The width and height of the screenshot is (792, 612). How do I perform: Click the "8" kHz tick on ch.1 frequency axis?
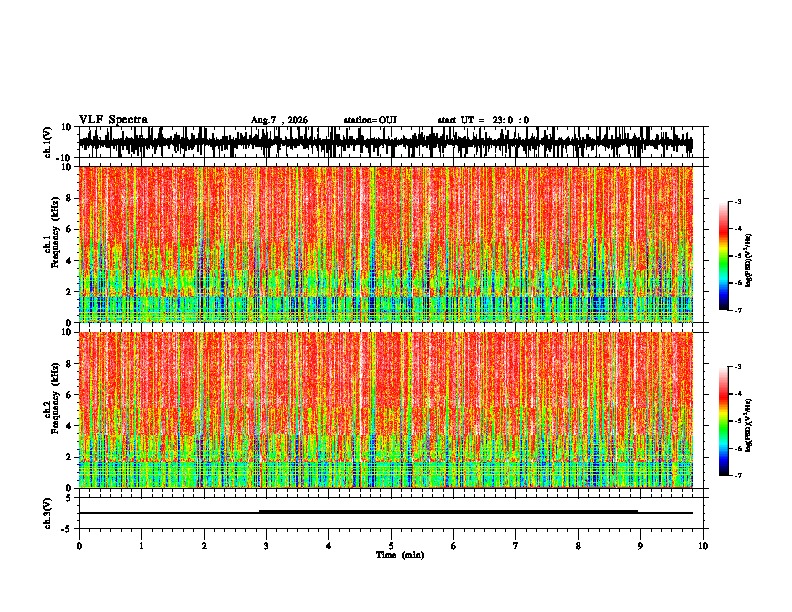70,198
